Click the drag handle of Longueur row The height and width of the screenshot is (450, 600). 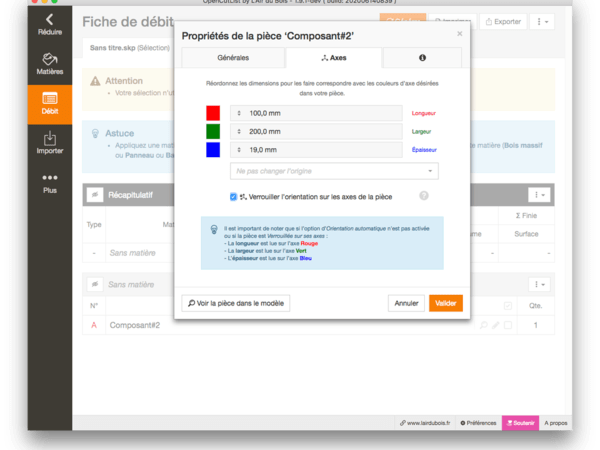tap(239, 113)
